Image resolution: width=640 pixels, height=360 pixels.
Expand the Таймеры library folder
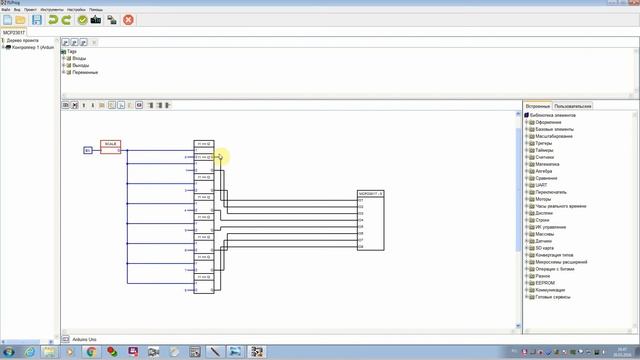click(x=527, y=150)
